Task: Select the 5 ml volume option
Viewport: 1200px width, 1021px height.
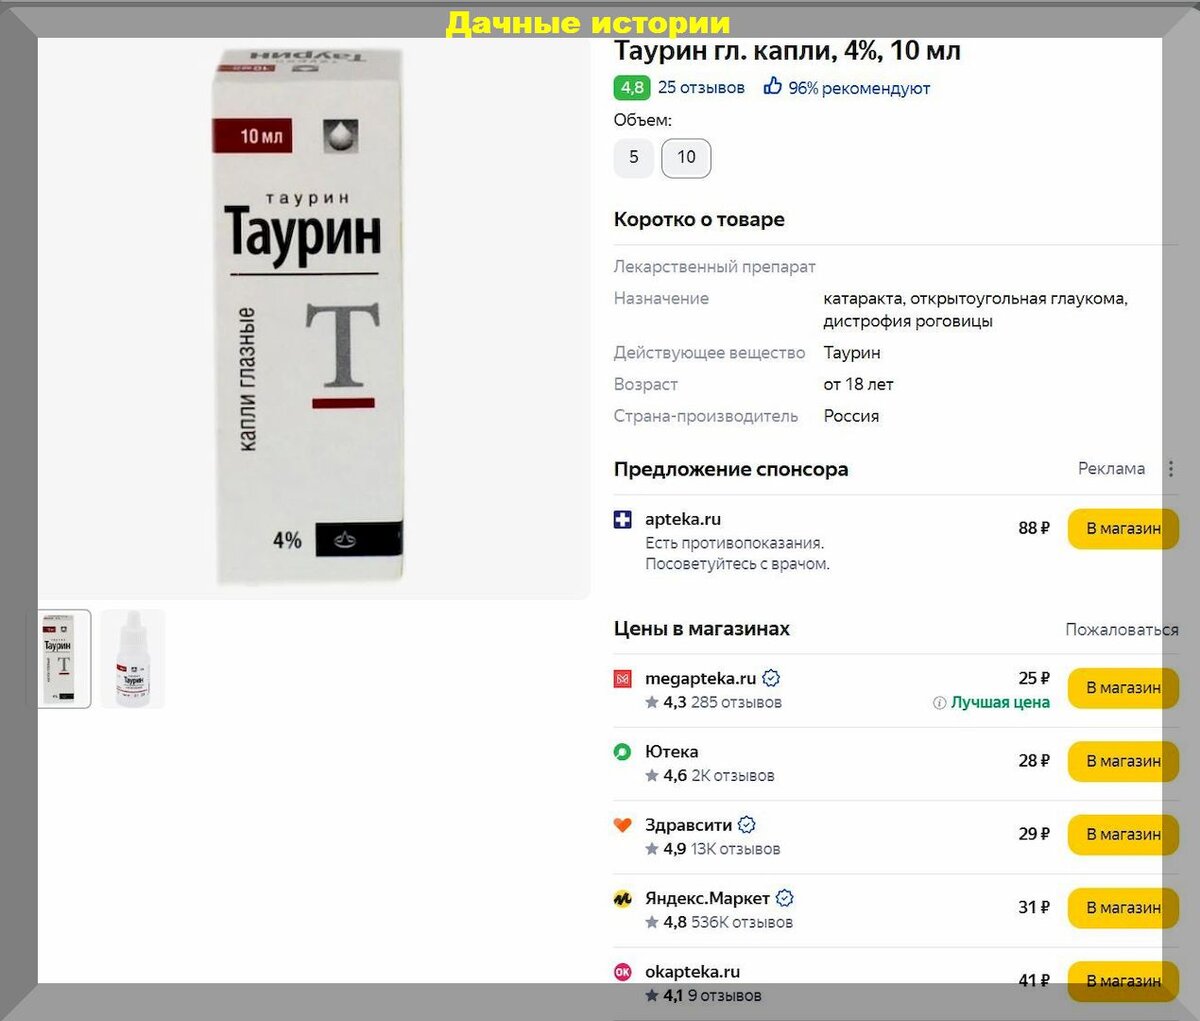Action: point(633,158)
